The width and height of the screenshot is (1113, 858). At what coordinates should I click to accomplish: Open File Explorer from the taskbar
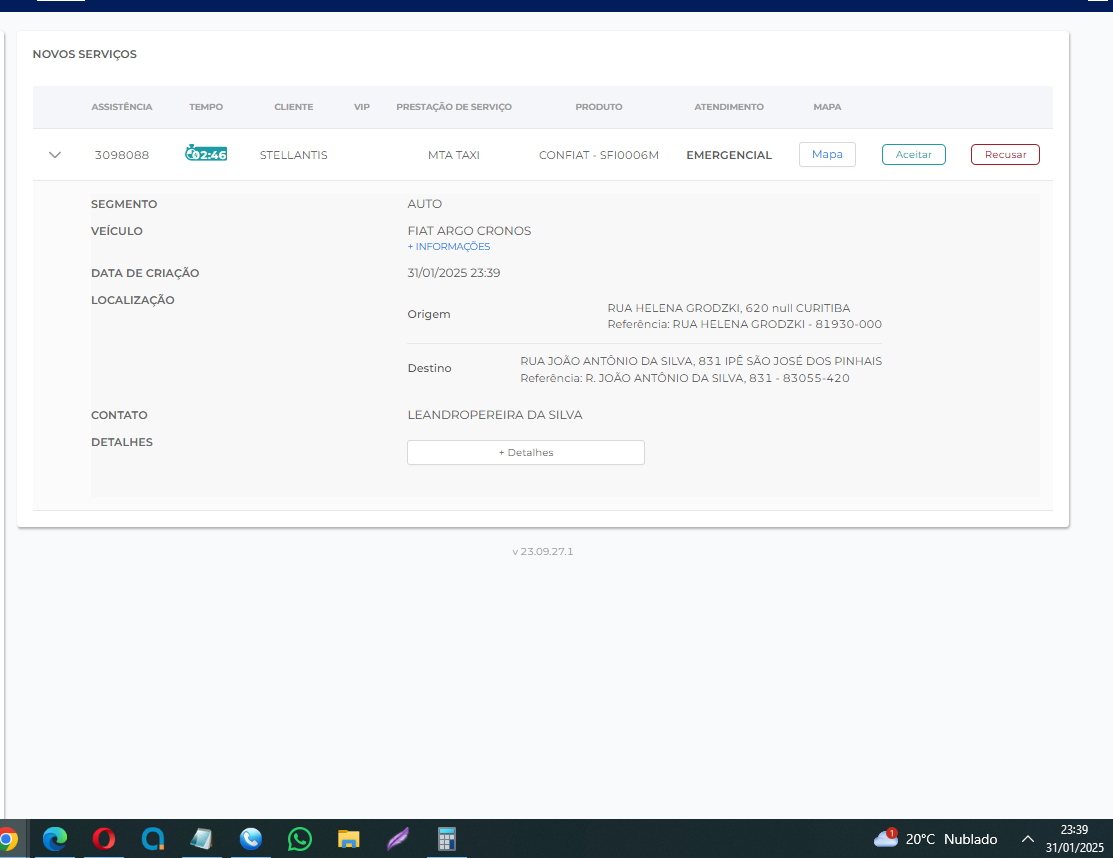tap(348, 839)
